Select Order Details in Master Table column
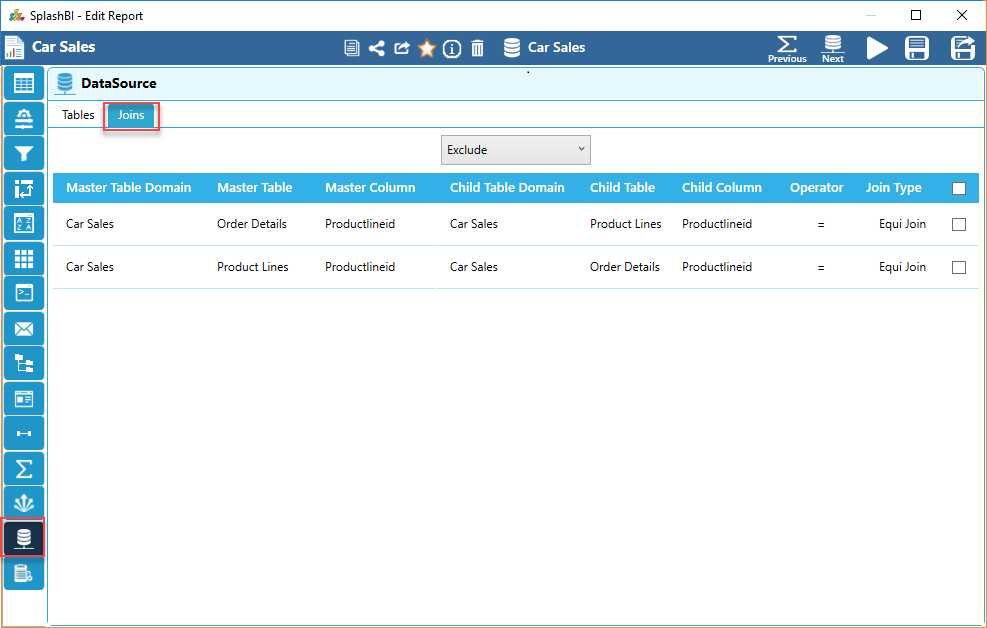The width and height of the screenshot is (987, 628). click(x=252, y=224)
